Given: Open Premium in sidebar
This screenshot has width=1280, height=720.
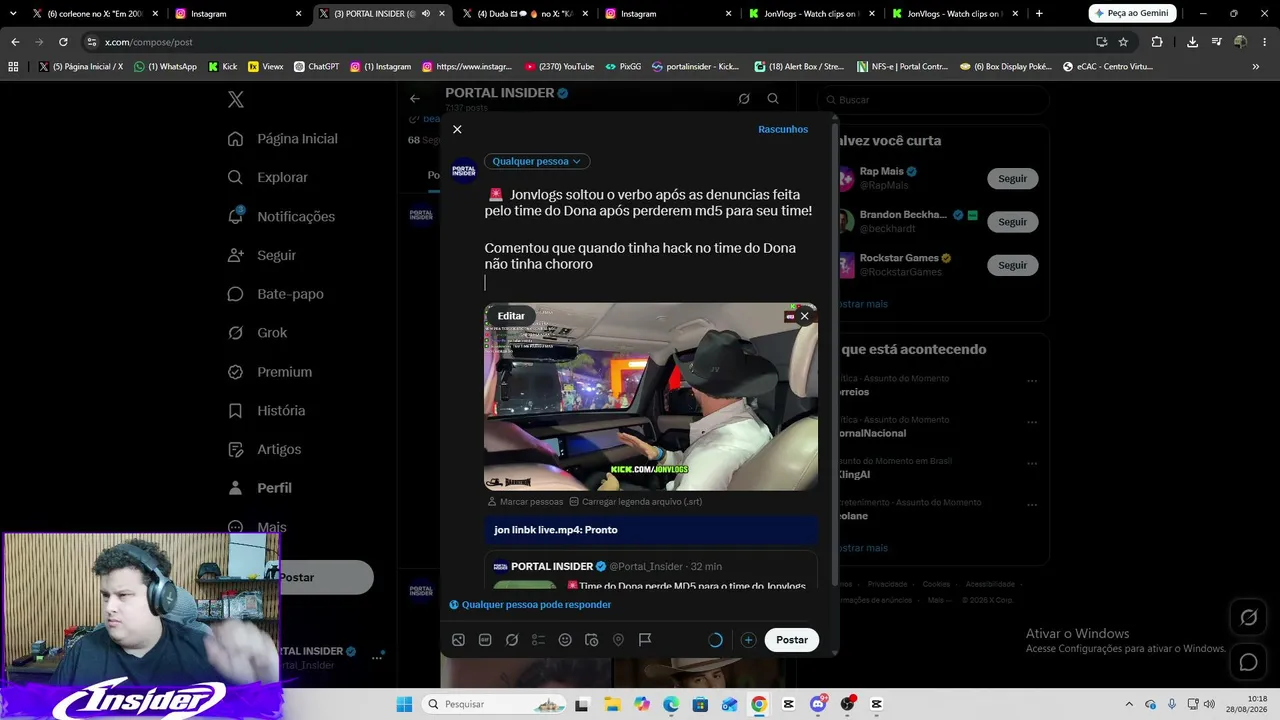Looking at the screenshot, I should click(270, 372).
